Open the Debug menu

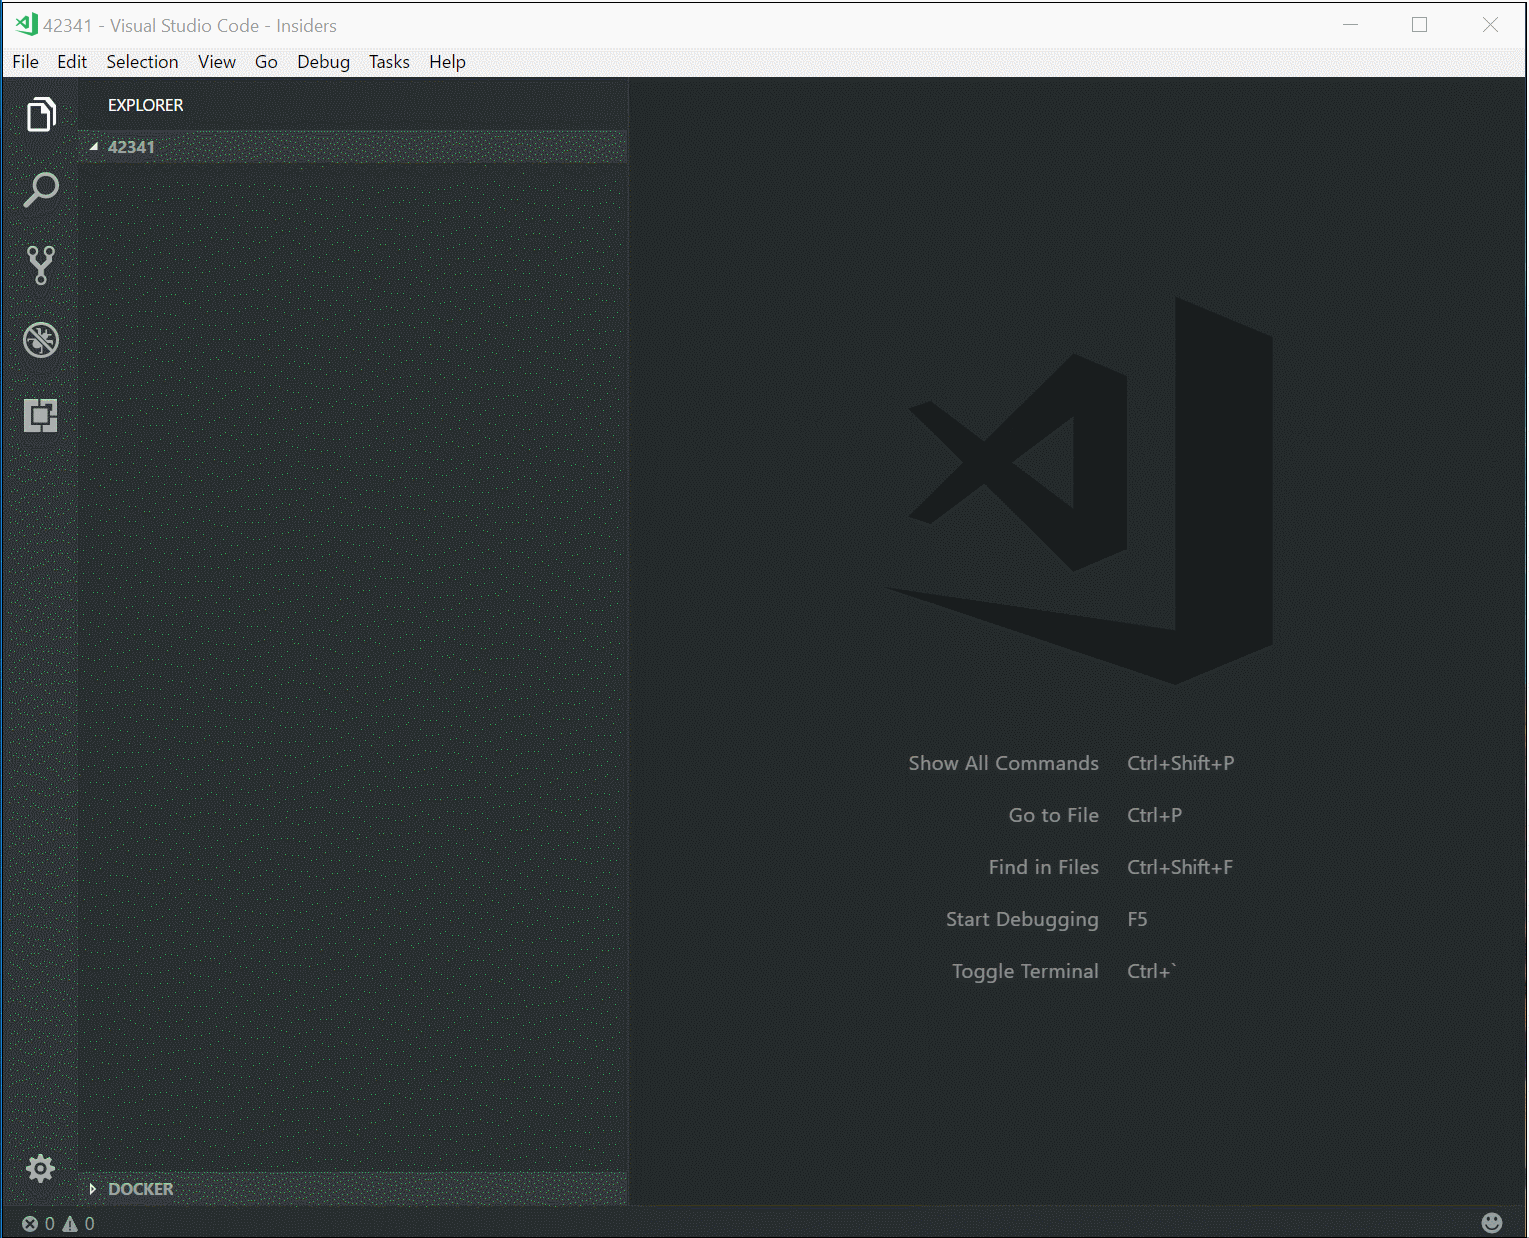coord(324,62)
